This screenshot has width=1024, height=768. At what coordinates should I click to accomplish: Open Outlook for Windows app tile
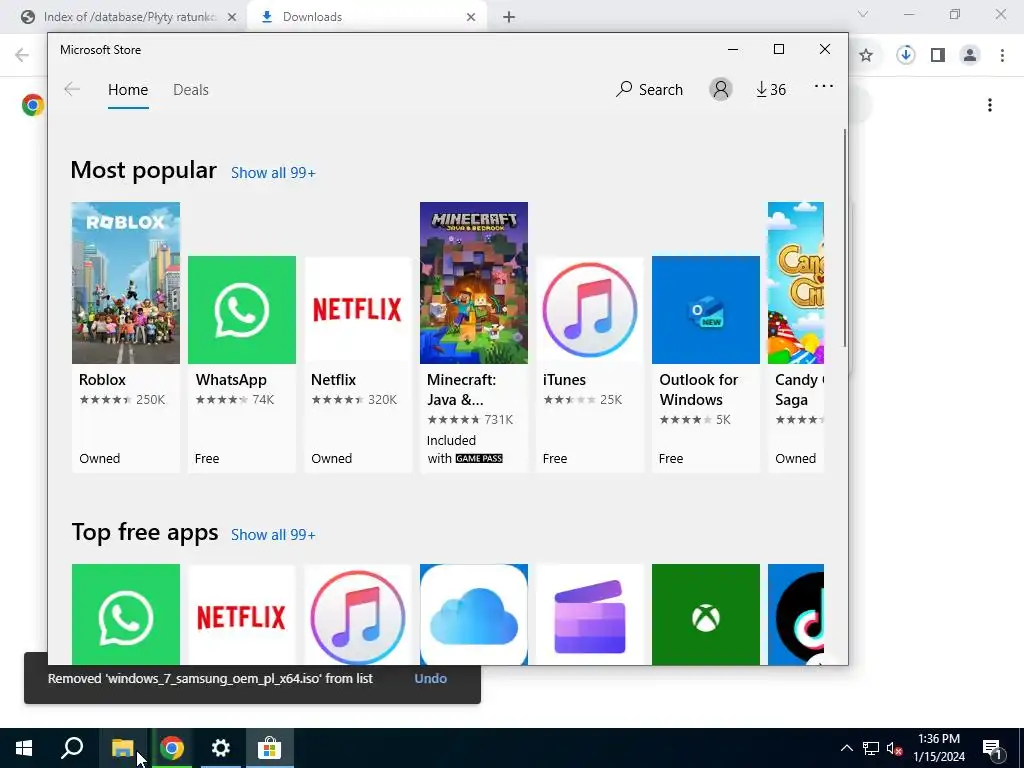(x=706, y=364)
